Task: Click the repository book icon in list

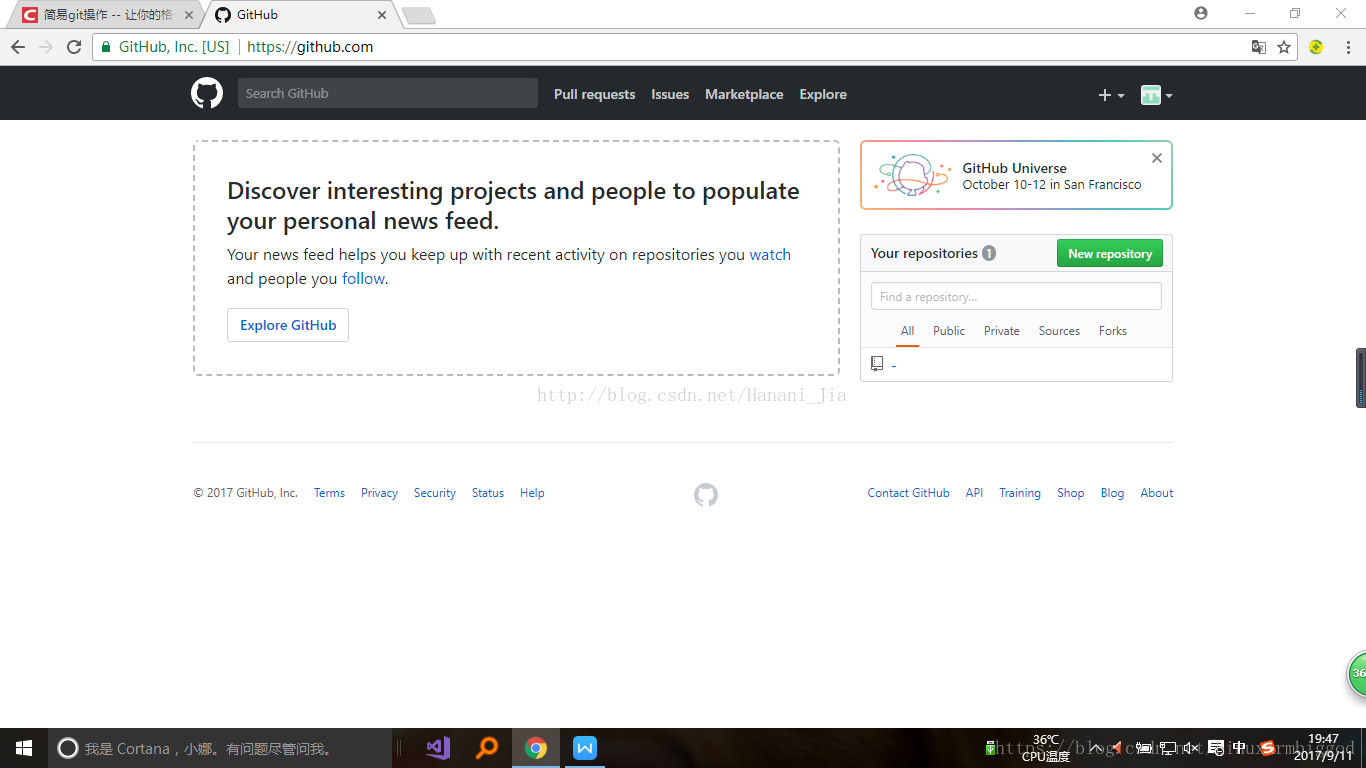Action: 877,364
